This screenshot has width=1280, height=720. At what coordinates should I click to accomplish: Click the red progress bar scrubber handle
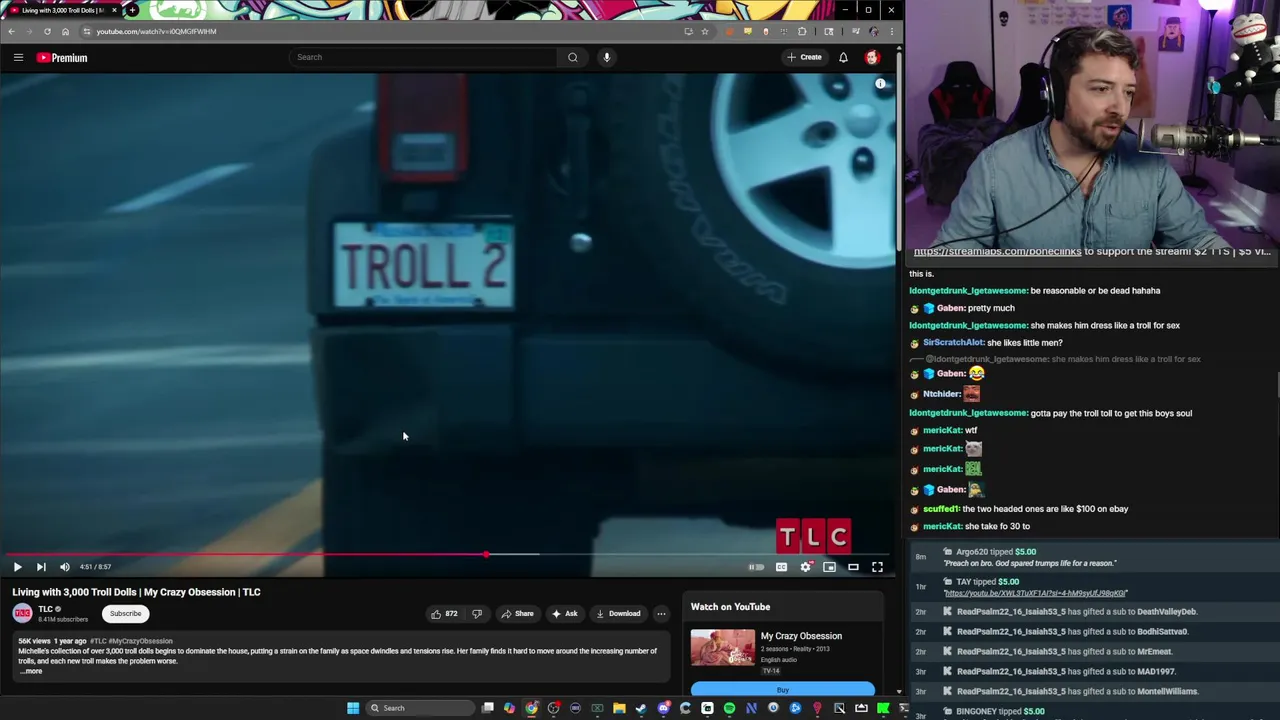(486, 554)
